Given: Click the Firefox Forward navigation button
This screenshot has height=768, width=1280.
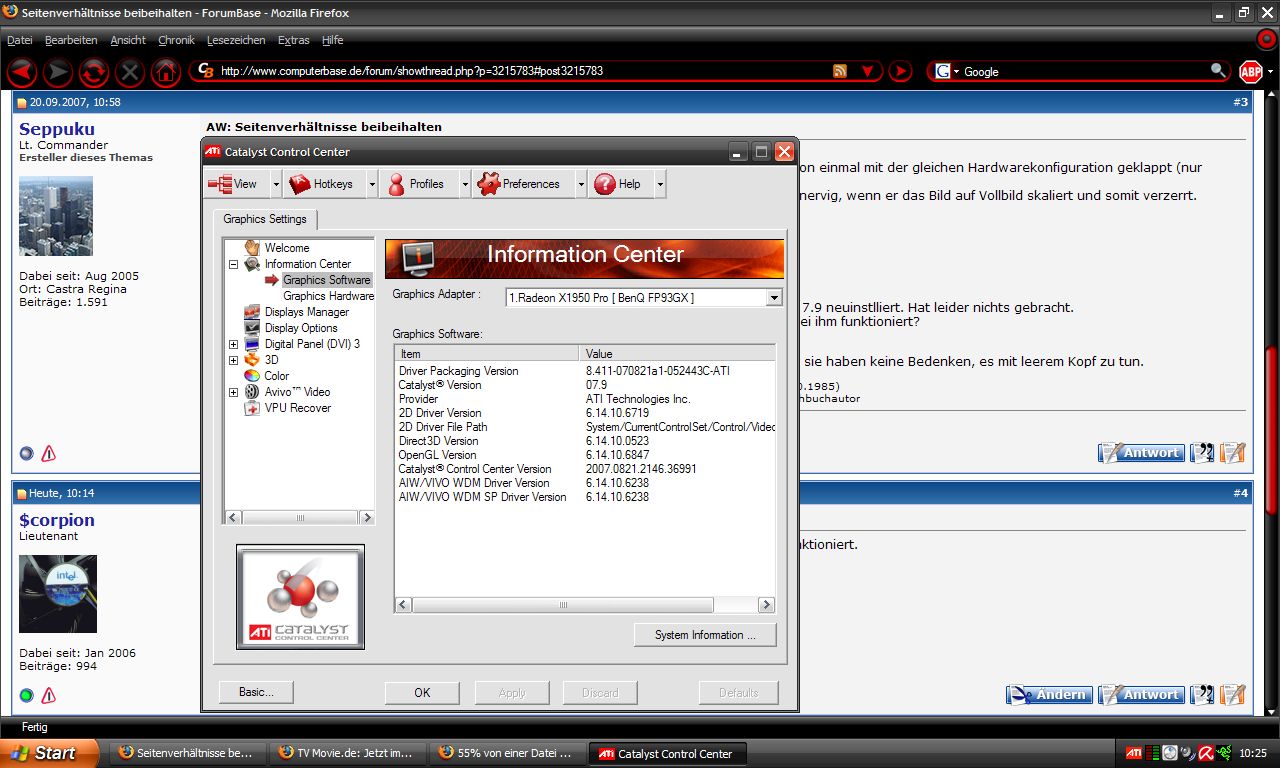Looking at the screenshot, I should [58, 72].
